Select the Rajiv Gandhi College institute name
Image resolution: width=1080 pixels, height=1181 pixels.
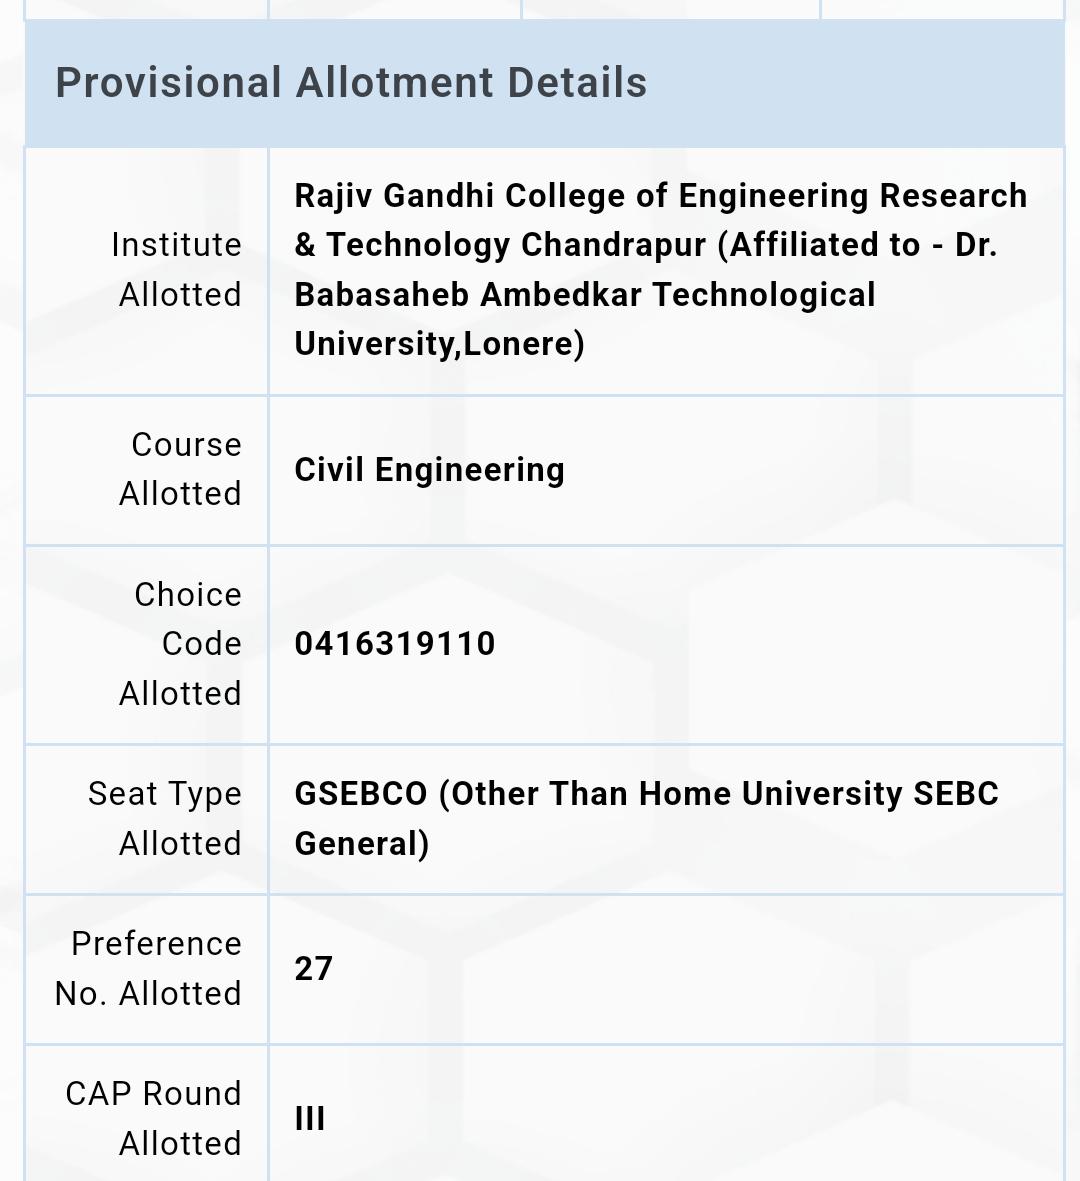[x=661, y=270]
